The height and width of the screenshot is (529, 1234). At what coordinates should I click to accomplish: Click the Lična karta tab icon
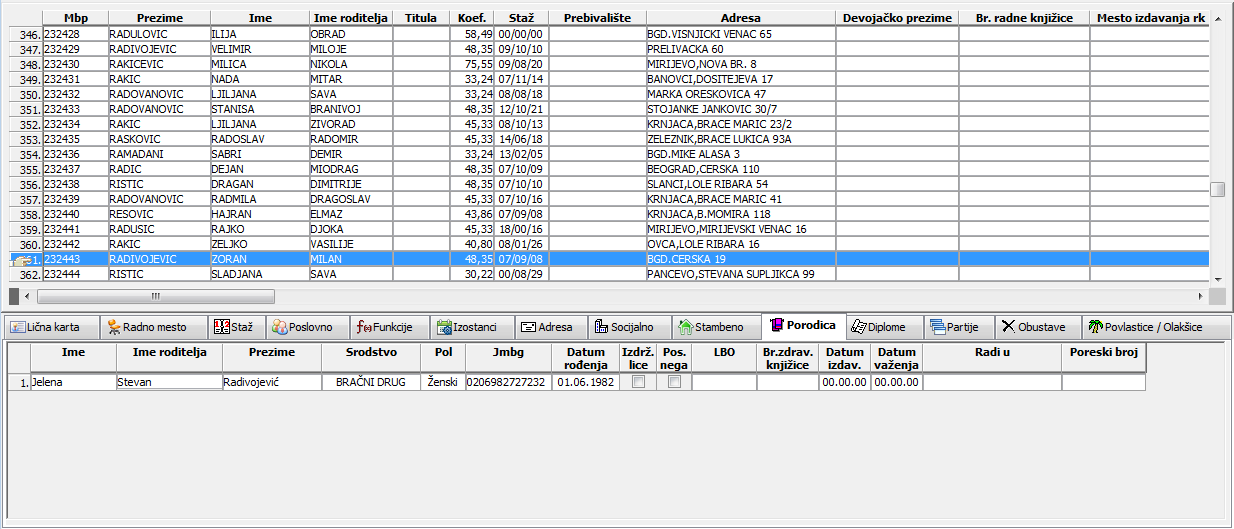tap(17, 327)
